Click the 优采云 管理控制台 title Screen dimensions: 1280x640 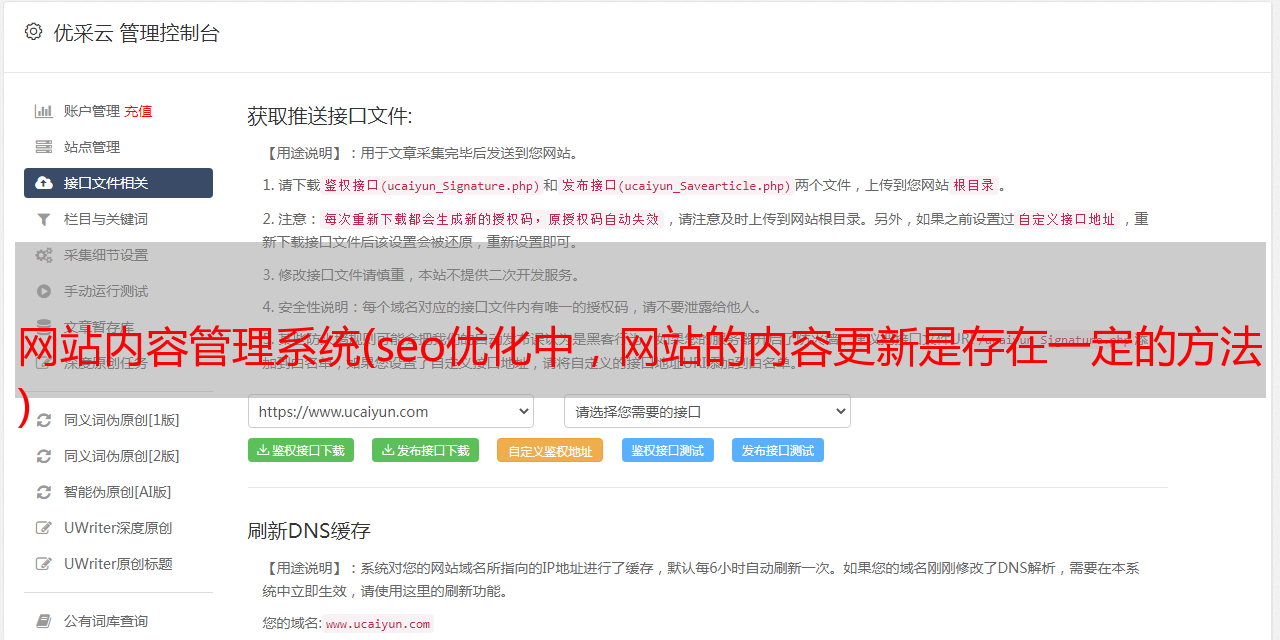[136, 33]
